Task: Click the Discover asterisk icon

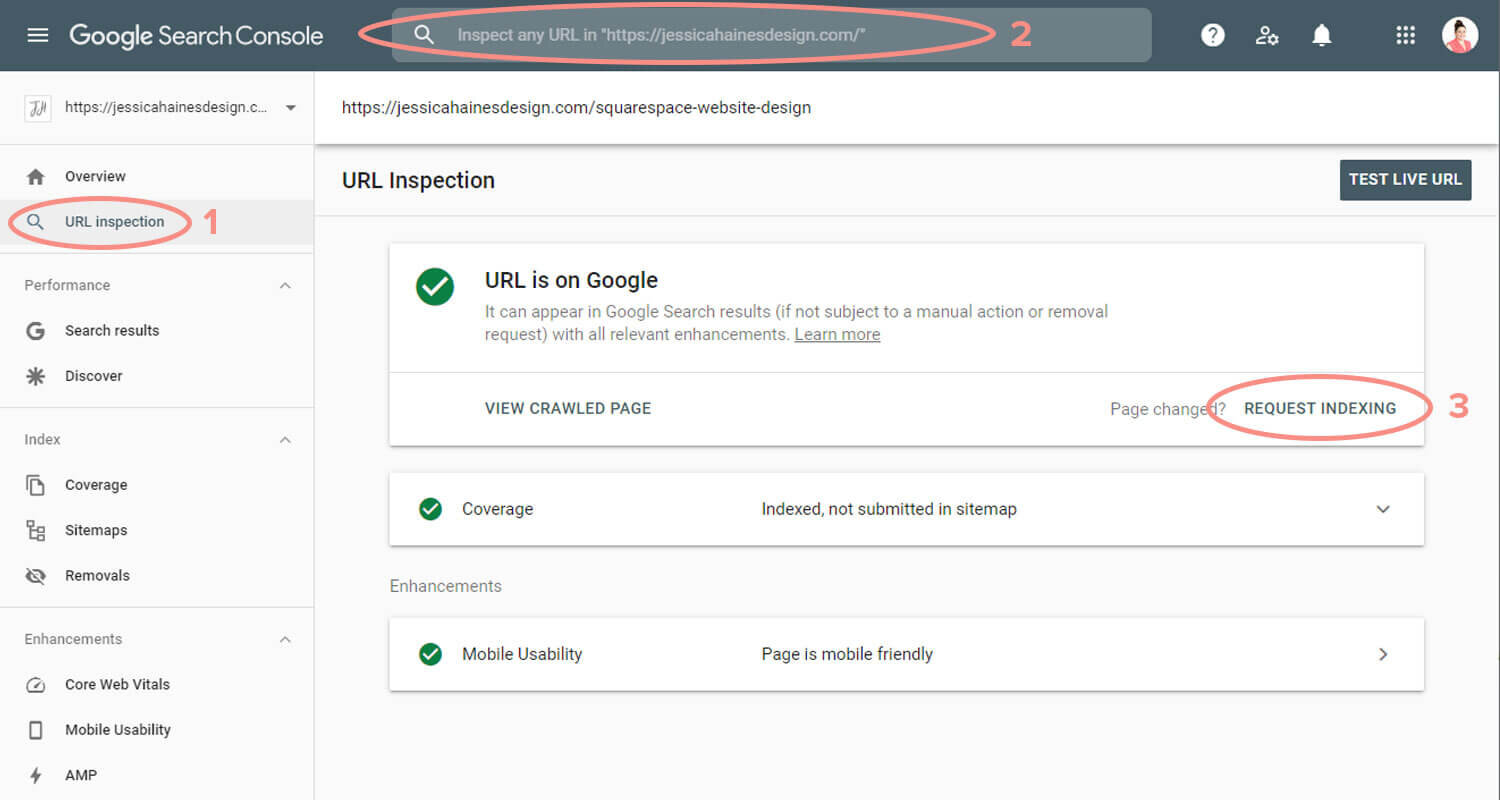Action: (36, 376)
